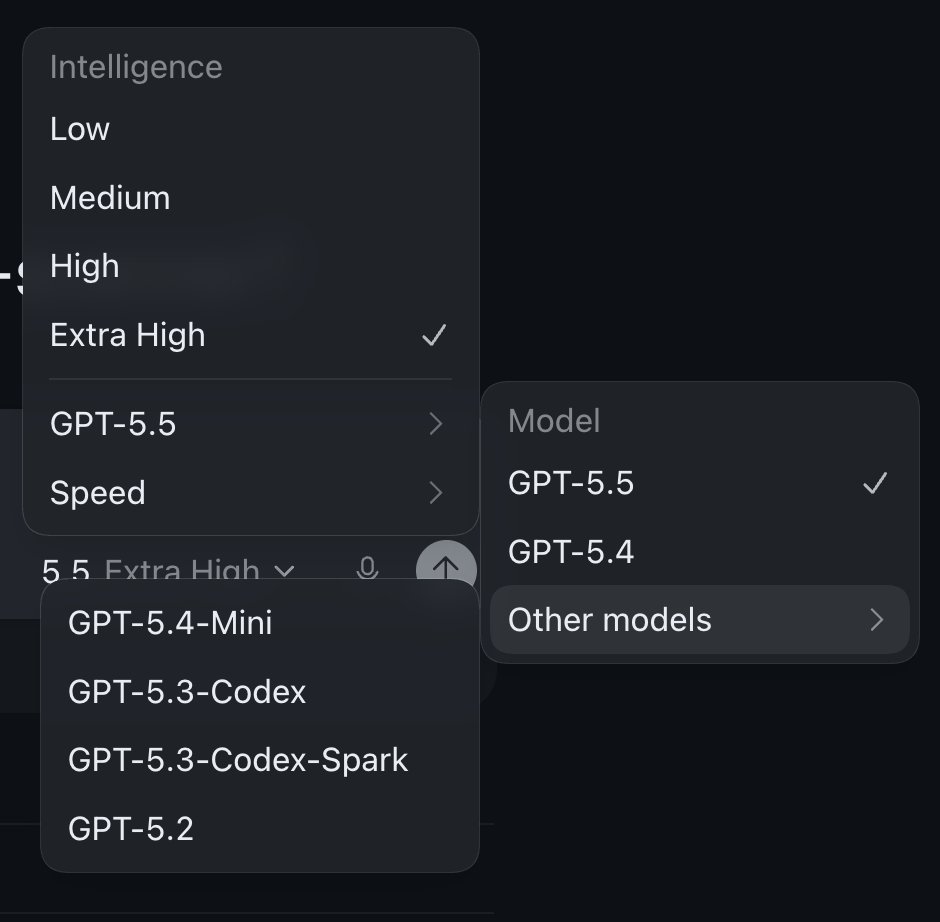
Task: Pick GPT-5.3-Codex-Spark model
Action: (x=260, y=760)
